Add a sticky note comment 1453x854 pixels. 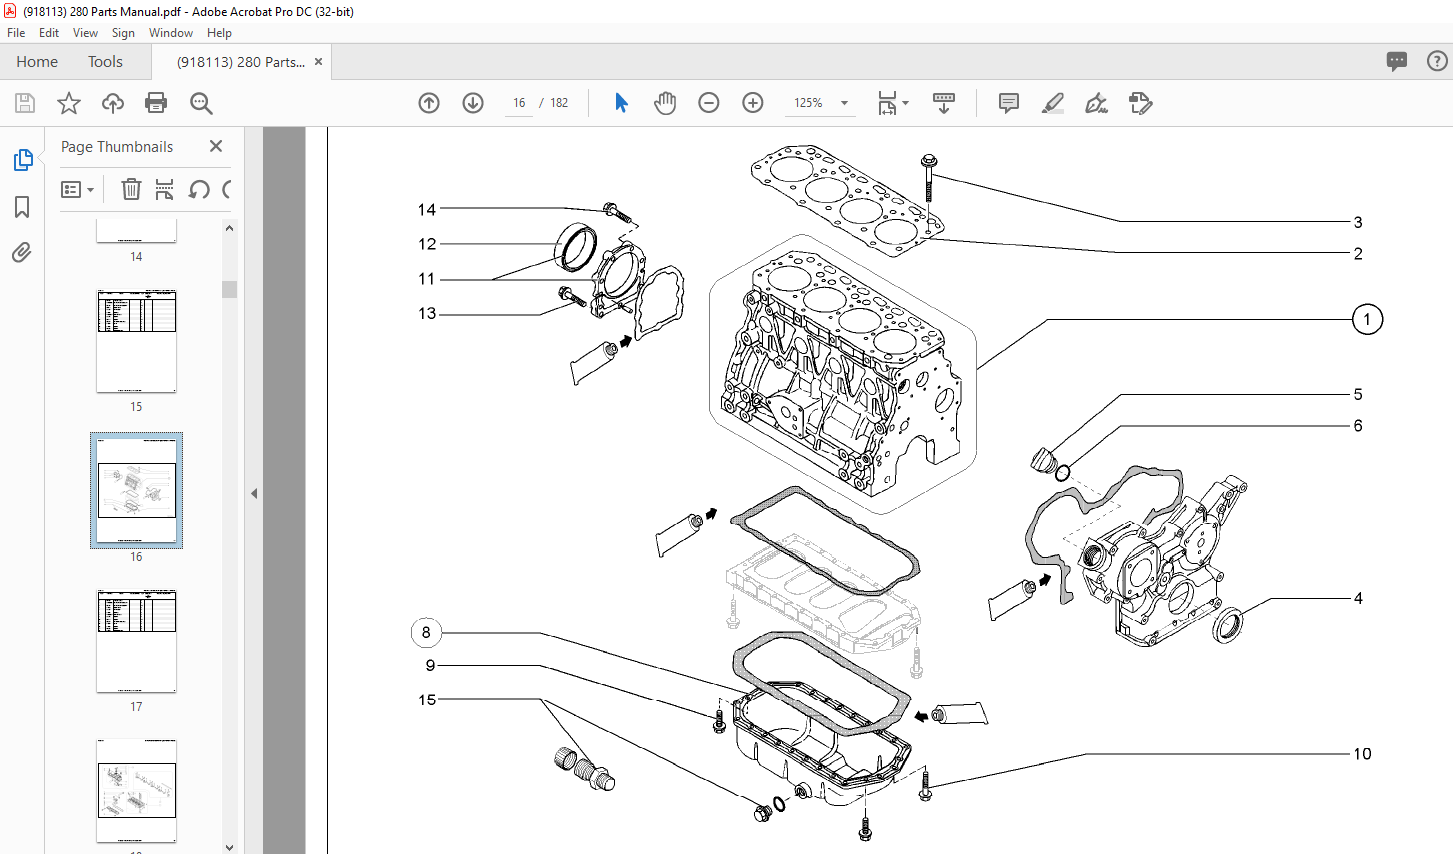pos(1009,103)
